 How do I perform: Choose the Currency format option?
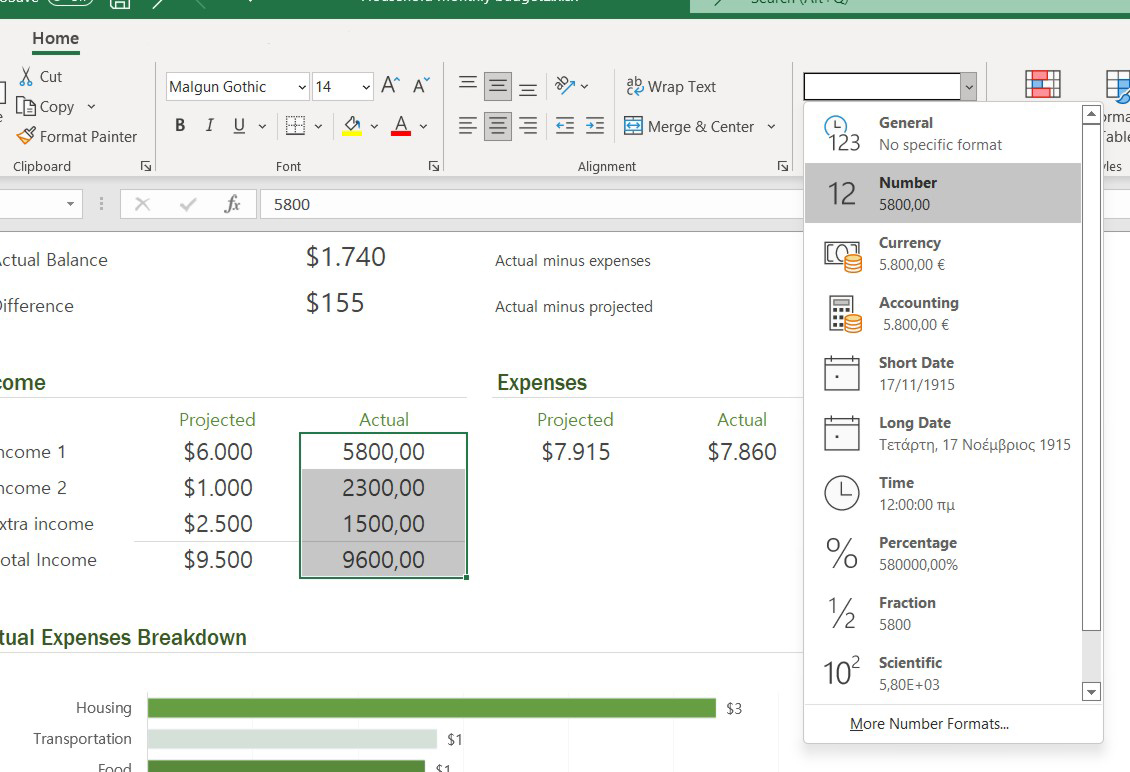coord(943,253)
